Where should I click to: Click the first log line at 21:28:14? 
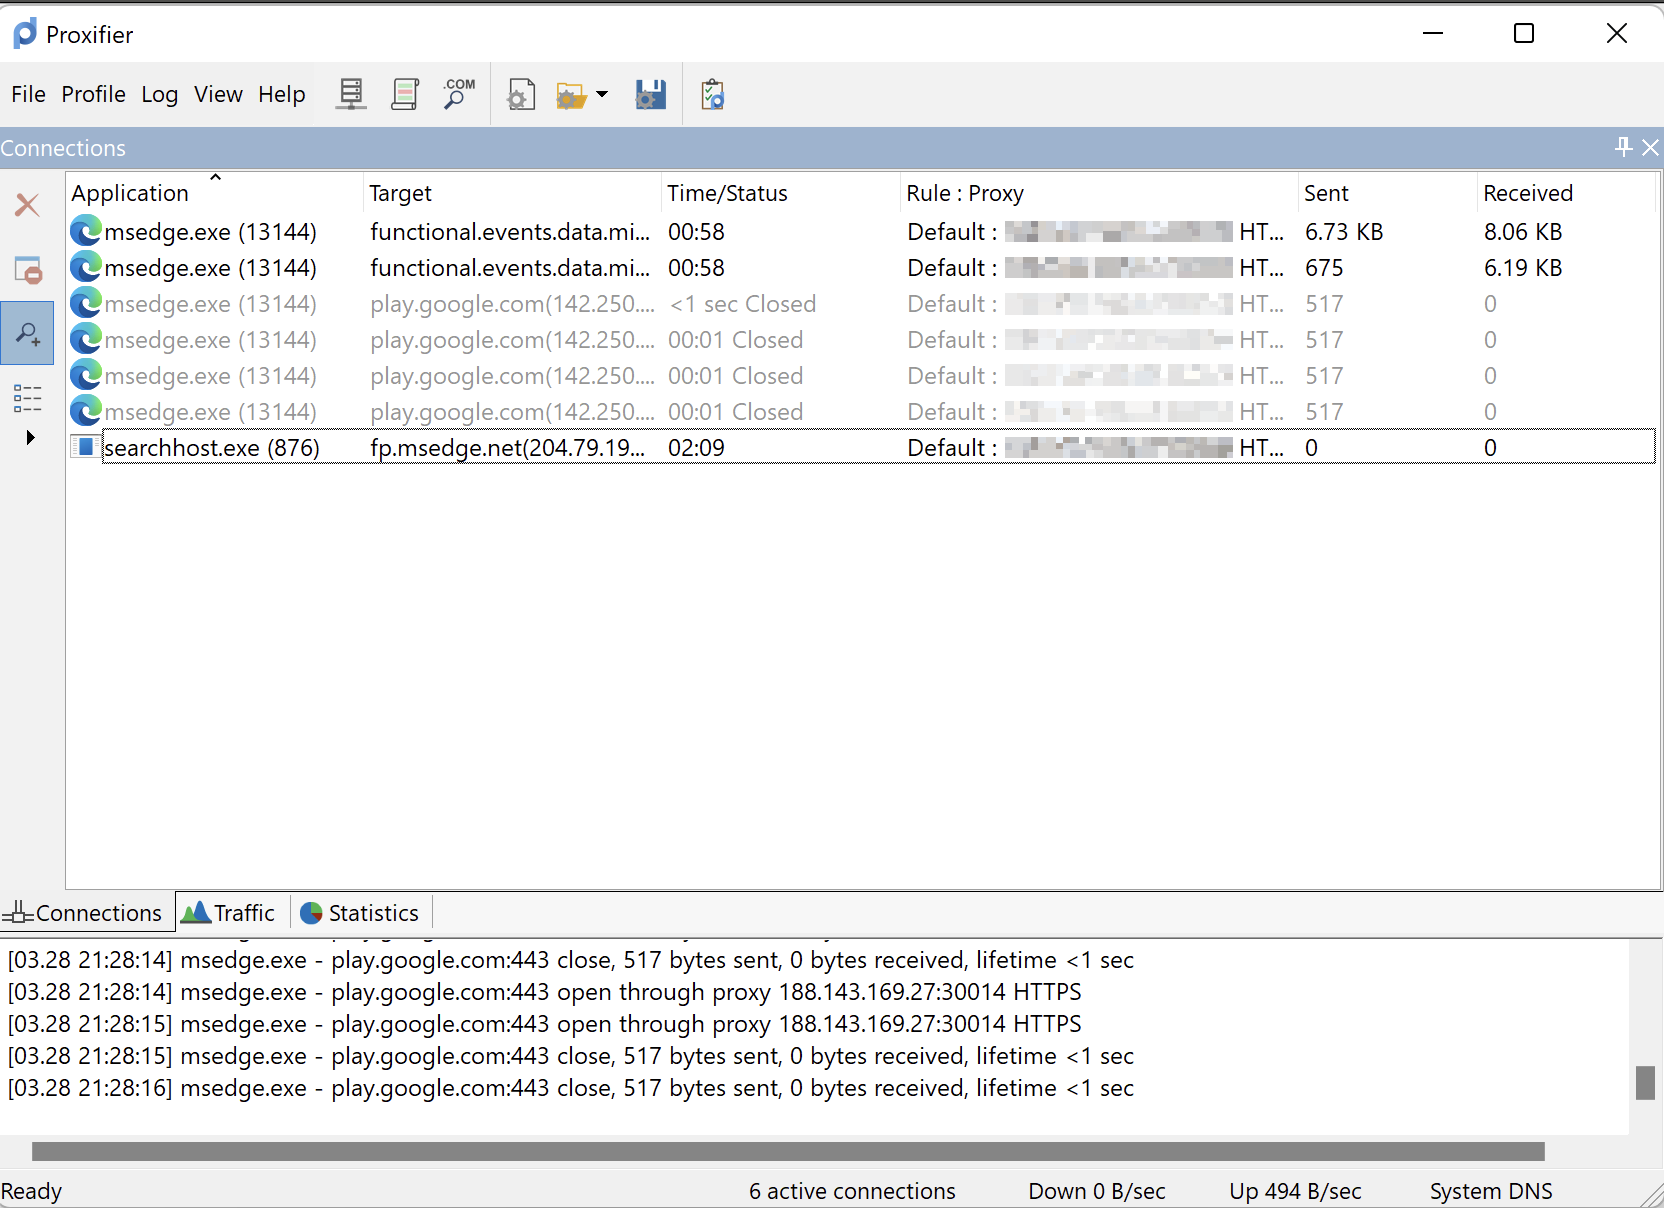pyautogui.click(x=571, y=960)
